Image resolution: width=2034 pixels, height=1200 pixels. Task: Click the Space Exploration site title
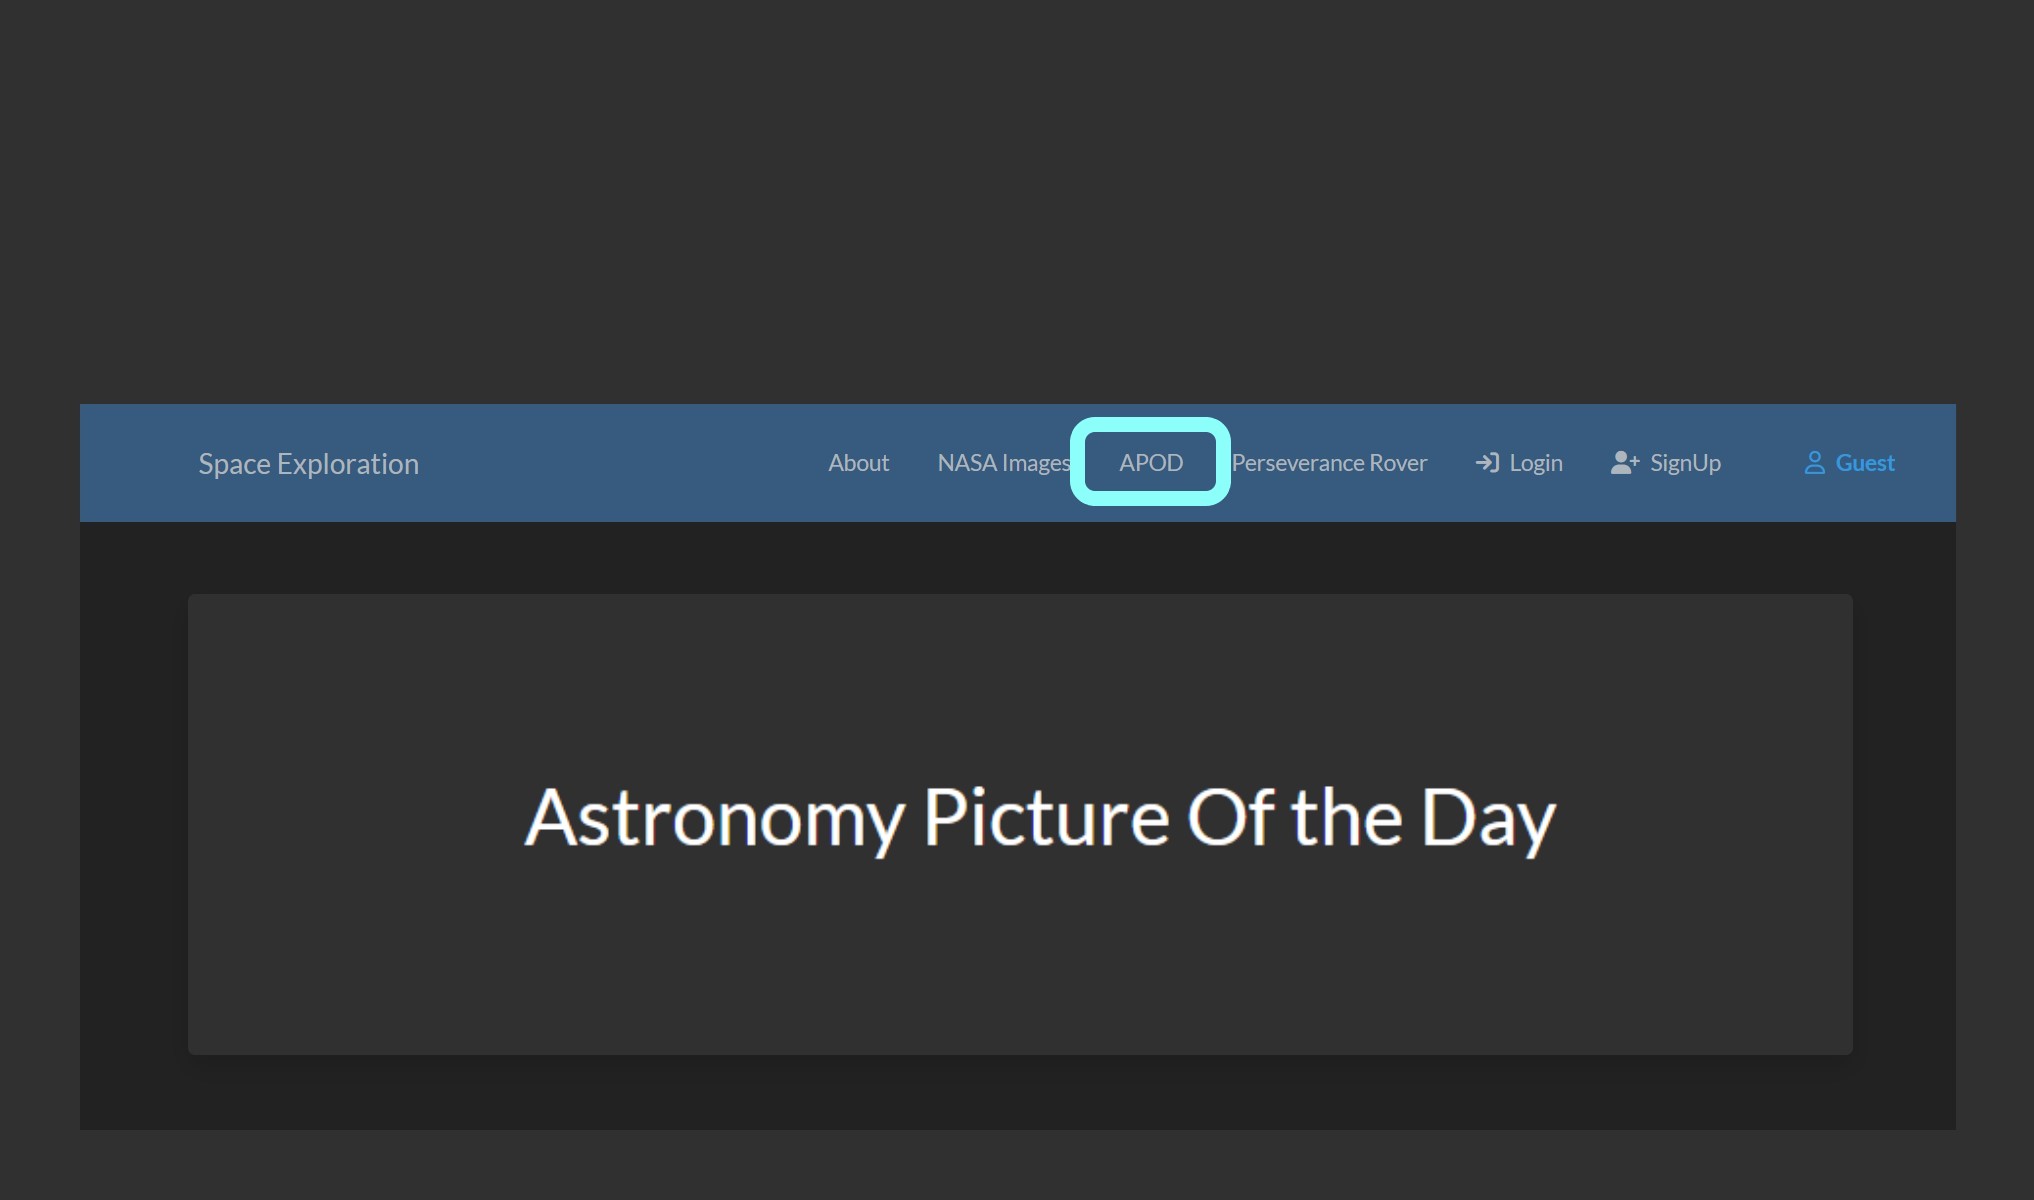[308, 463]
